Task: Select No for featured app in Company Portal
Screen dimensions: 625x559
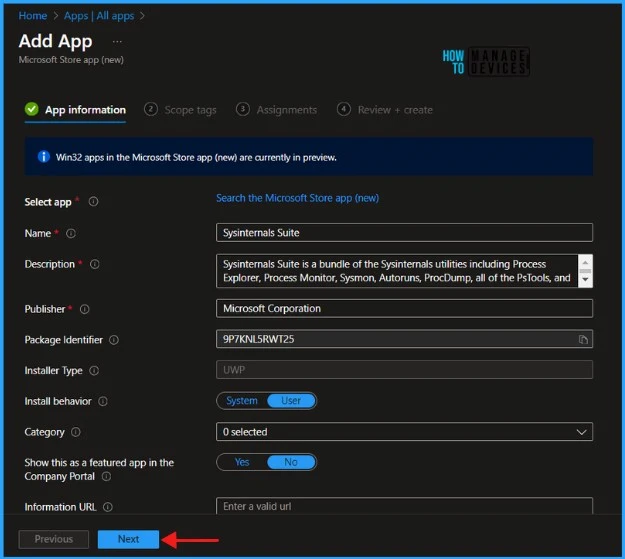Action: click(291, 462)
